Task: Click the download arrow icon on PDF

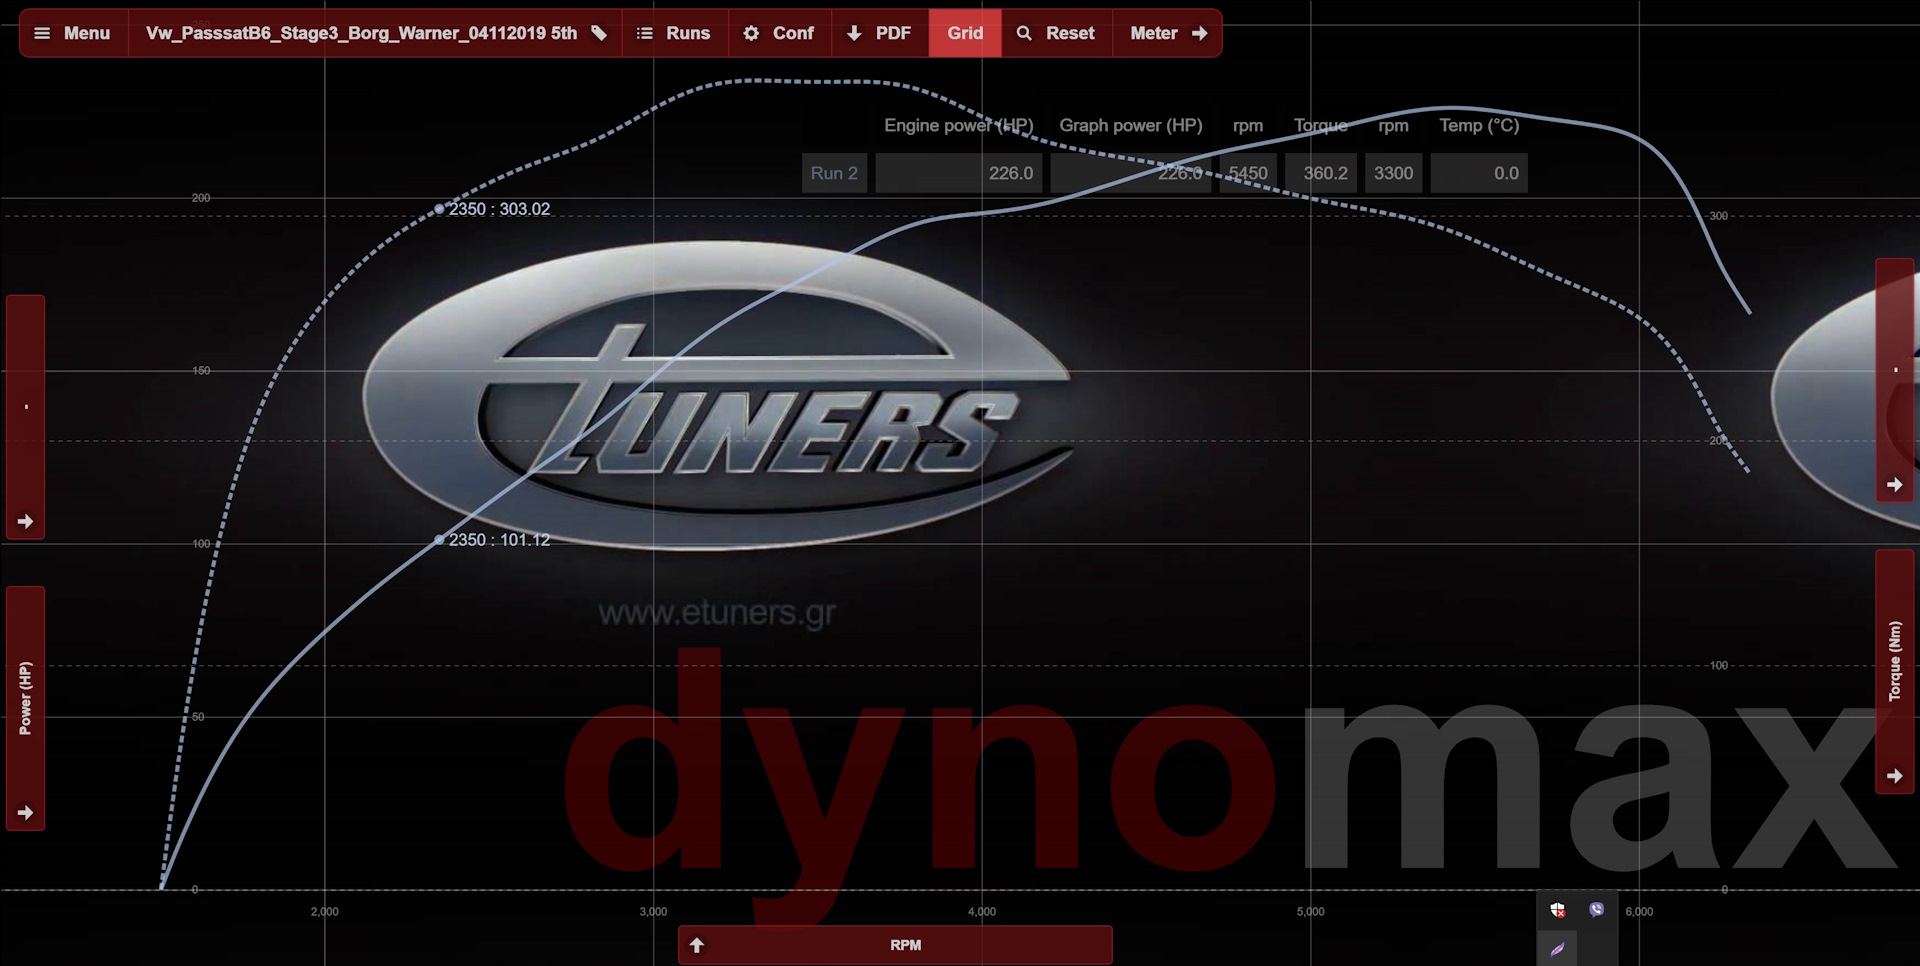Action: (x=854, y=33)
